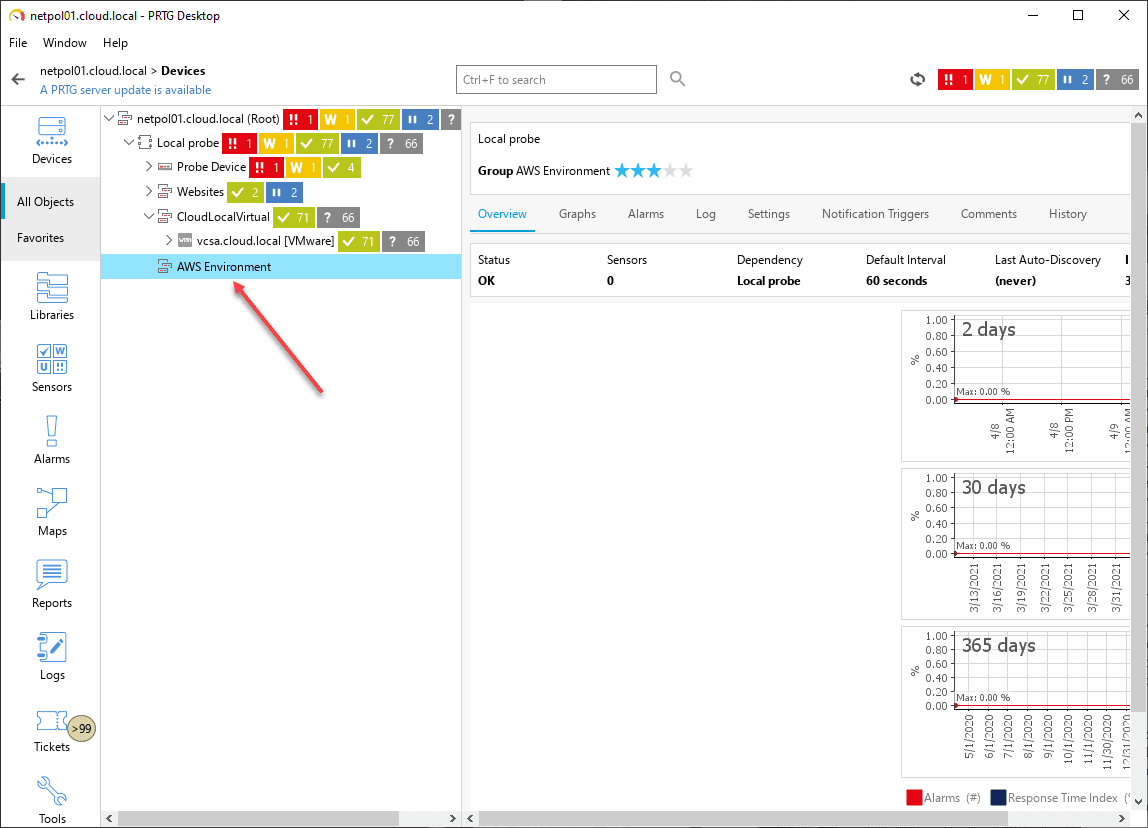Click the green 77 up sensors badge in top bar

[x=1033, y=79]
